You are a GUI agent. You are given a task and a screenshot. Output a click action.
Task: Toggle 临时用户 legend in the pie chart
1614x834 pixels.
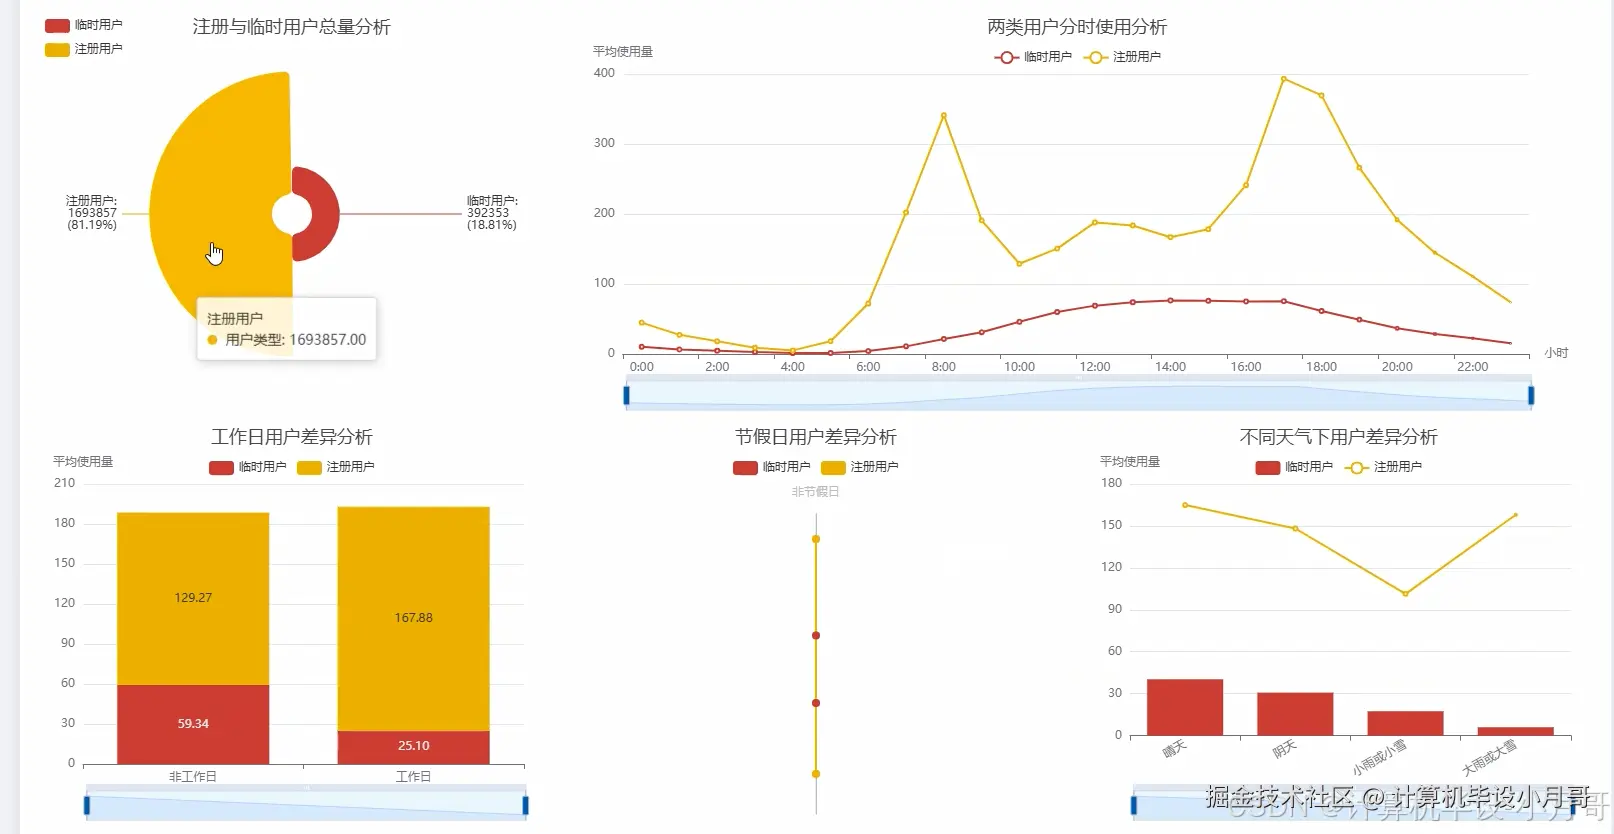pos(83,25)
